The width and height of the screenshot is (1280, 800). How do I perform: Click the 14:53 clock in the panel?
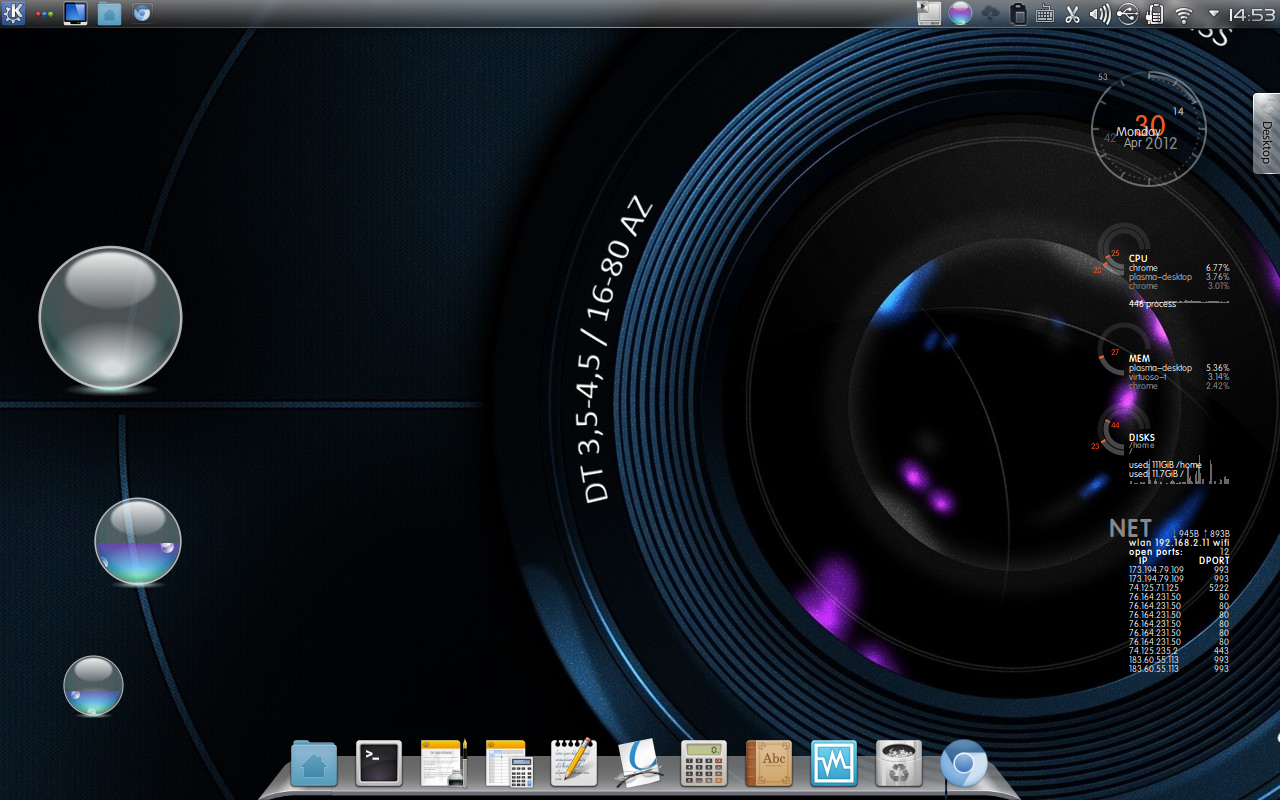tap(1251, 14)
